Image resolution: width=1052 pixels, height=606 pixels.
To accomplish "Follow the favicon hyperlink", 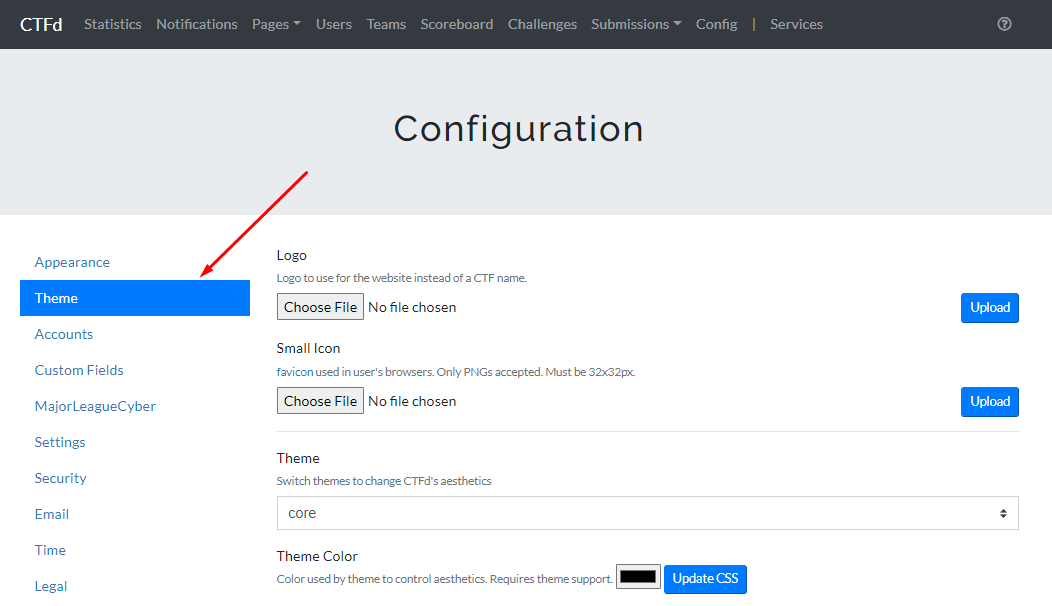I will click(295, 372).
